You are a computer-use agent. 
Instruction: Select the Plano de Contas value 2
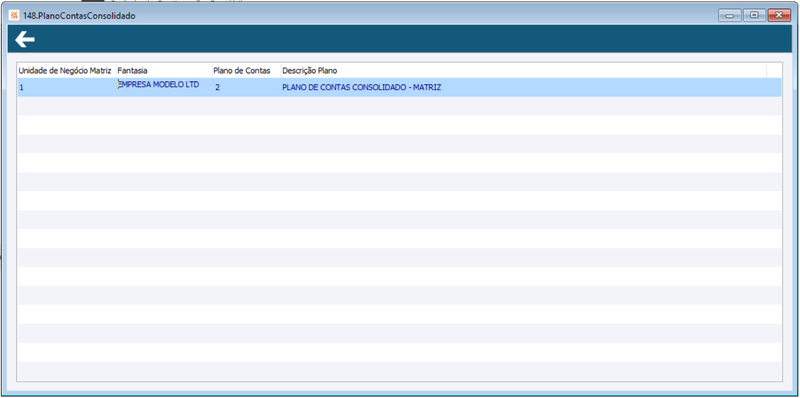pos(246,87)
